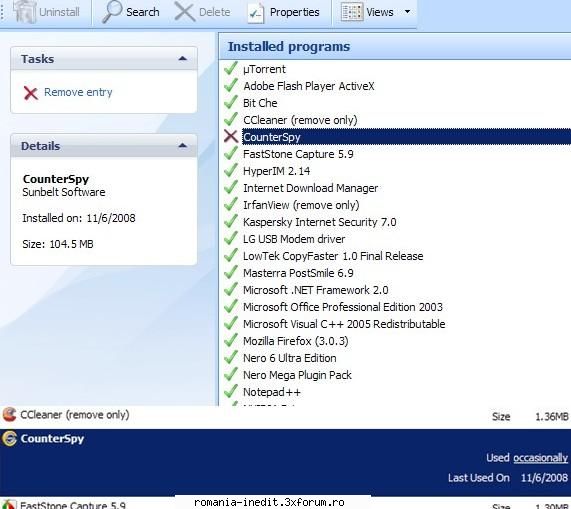
Task: Click the check icon beside Microsoft Visual C++ 2005
Action: tap(231, 323)
